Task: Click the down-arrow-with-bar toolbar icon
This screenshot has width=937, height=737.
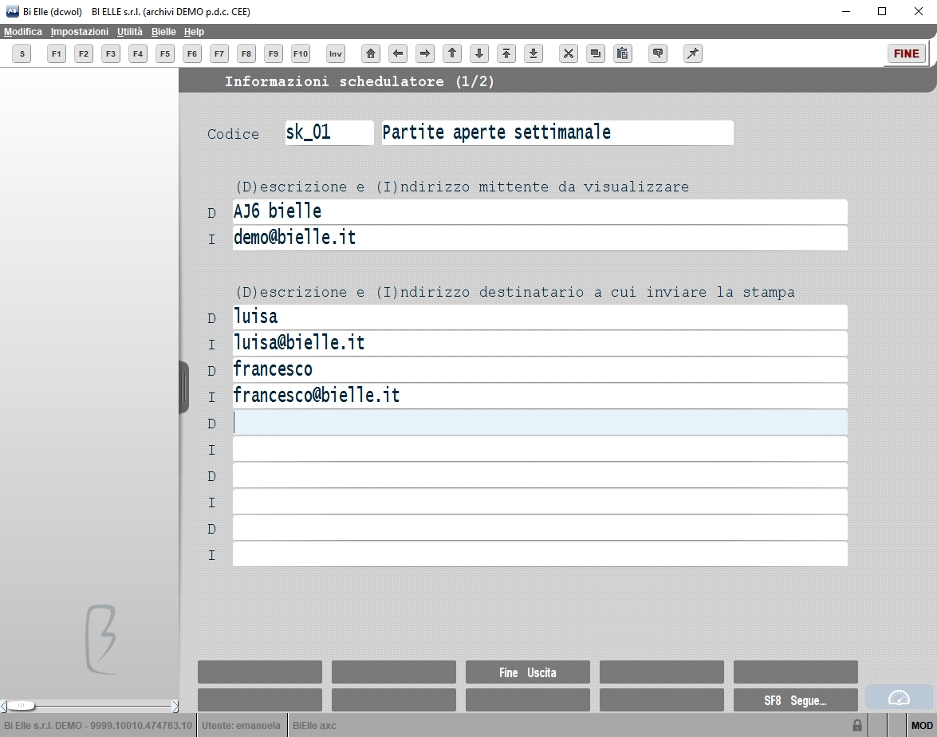Action: click(x=534, y=54)
